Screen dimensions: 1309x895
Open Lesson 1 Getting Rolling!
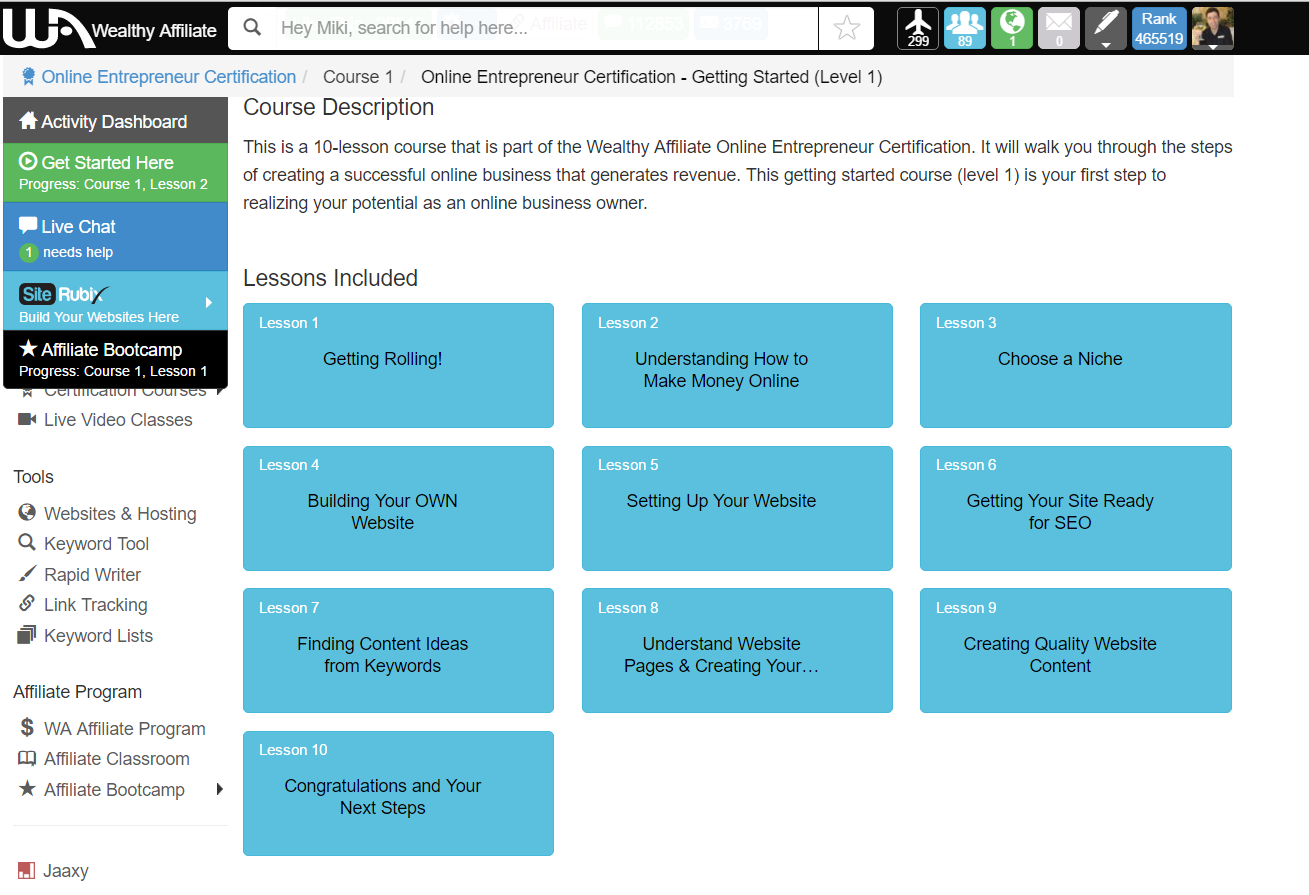pos(398,365)
